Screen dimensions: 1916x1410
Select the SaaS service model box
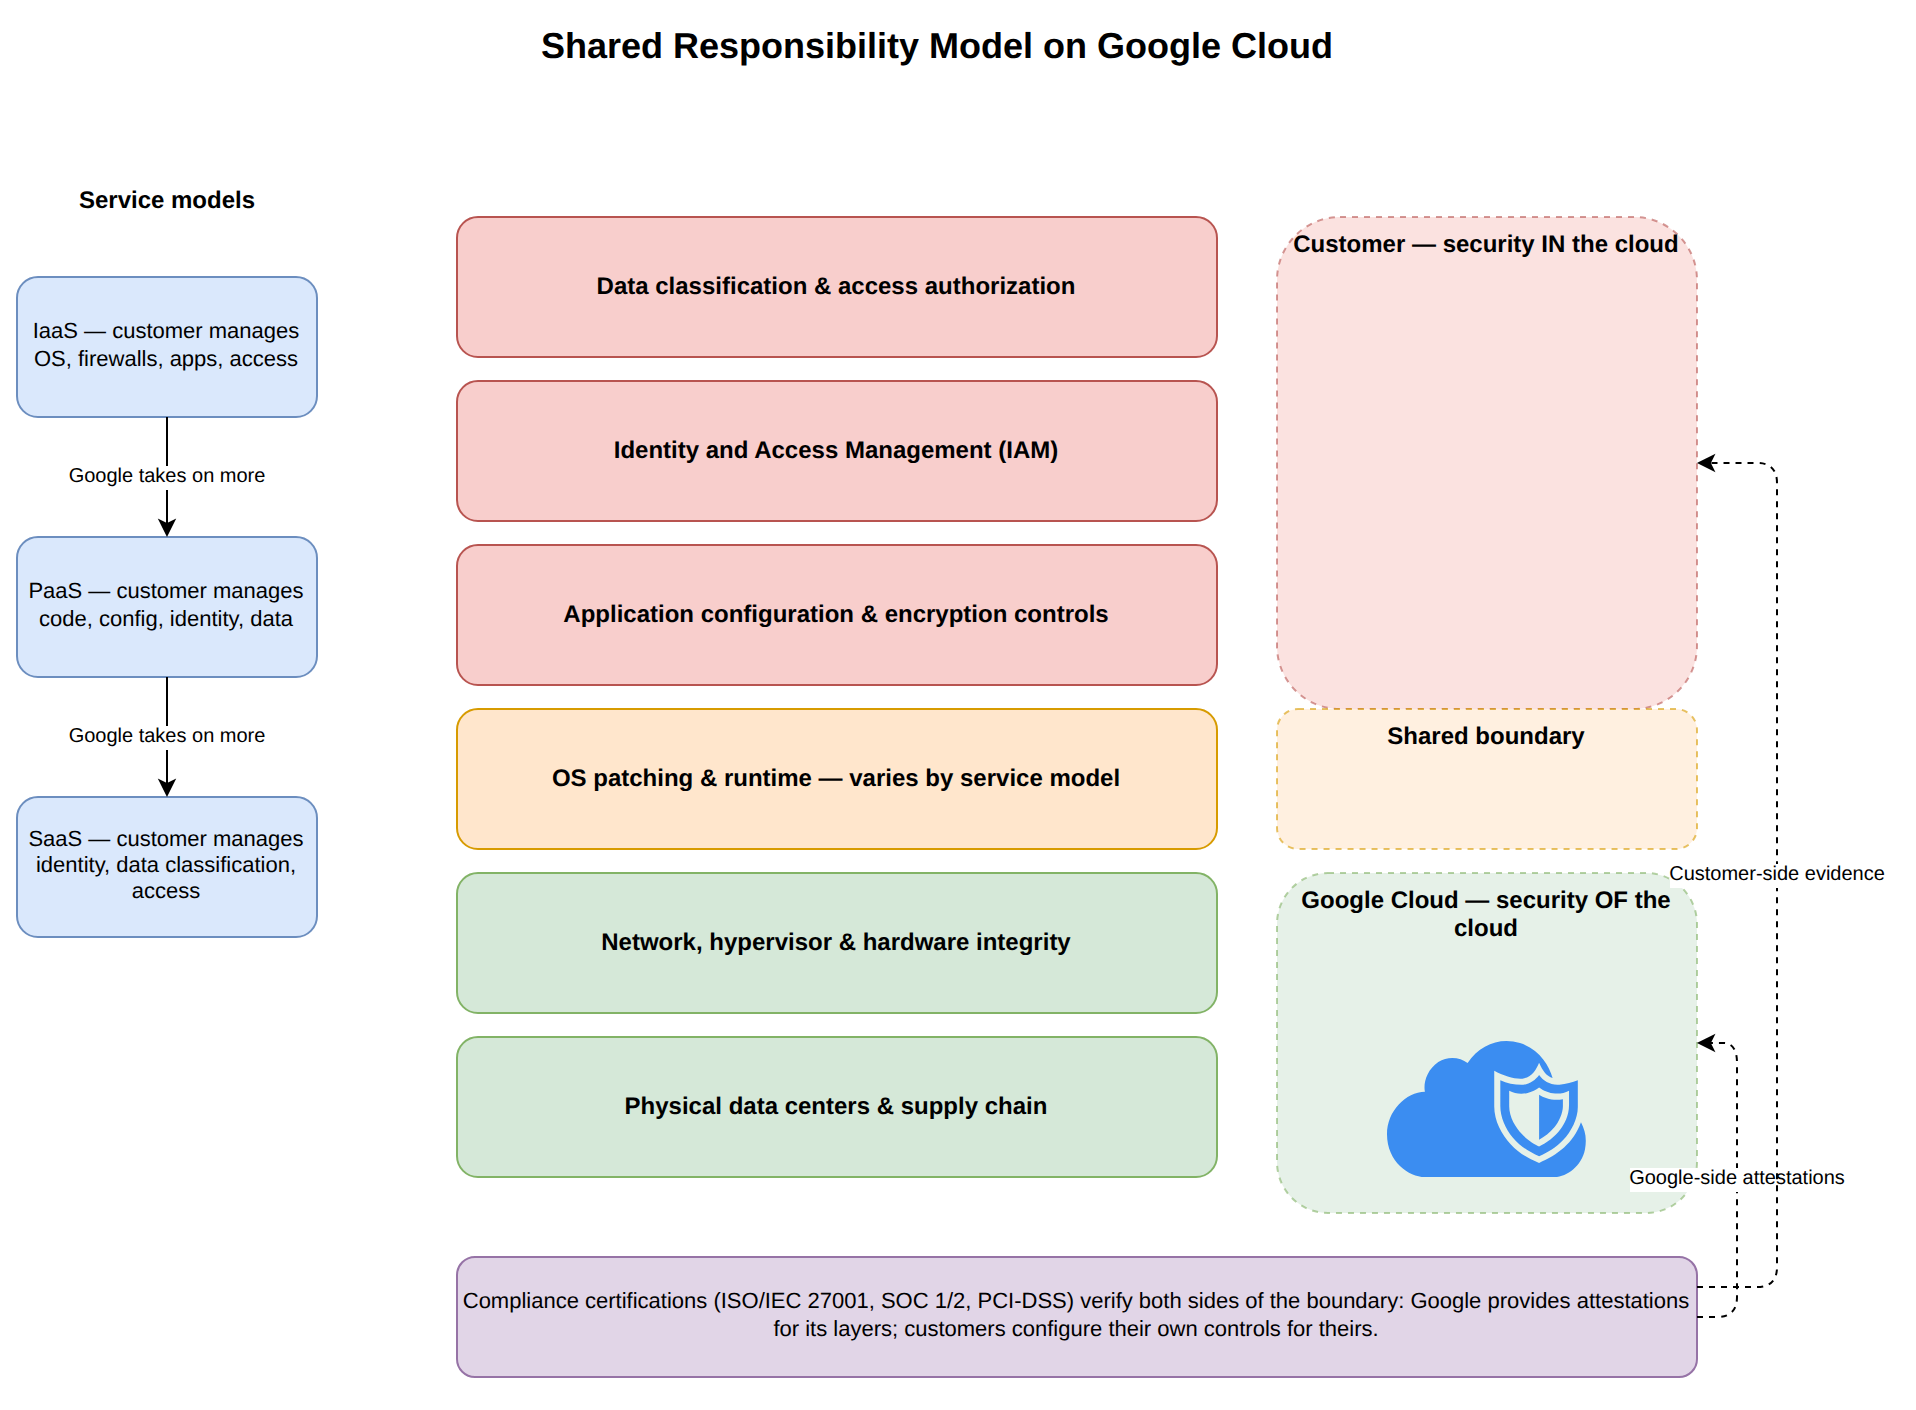pos(167,867)
